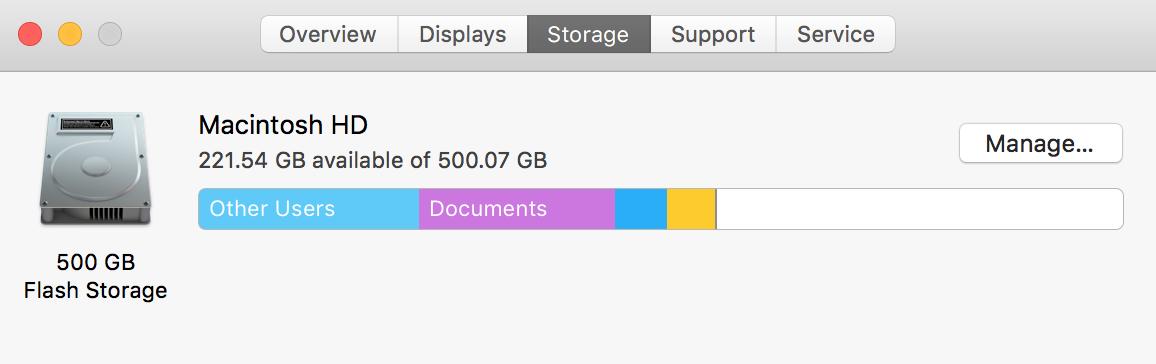This screenshot has height=364, width=1156.
Task: Click the 500 GB Flash Storage label
Action: (x=96, y=276)
